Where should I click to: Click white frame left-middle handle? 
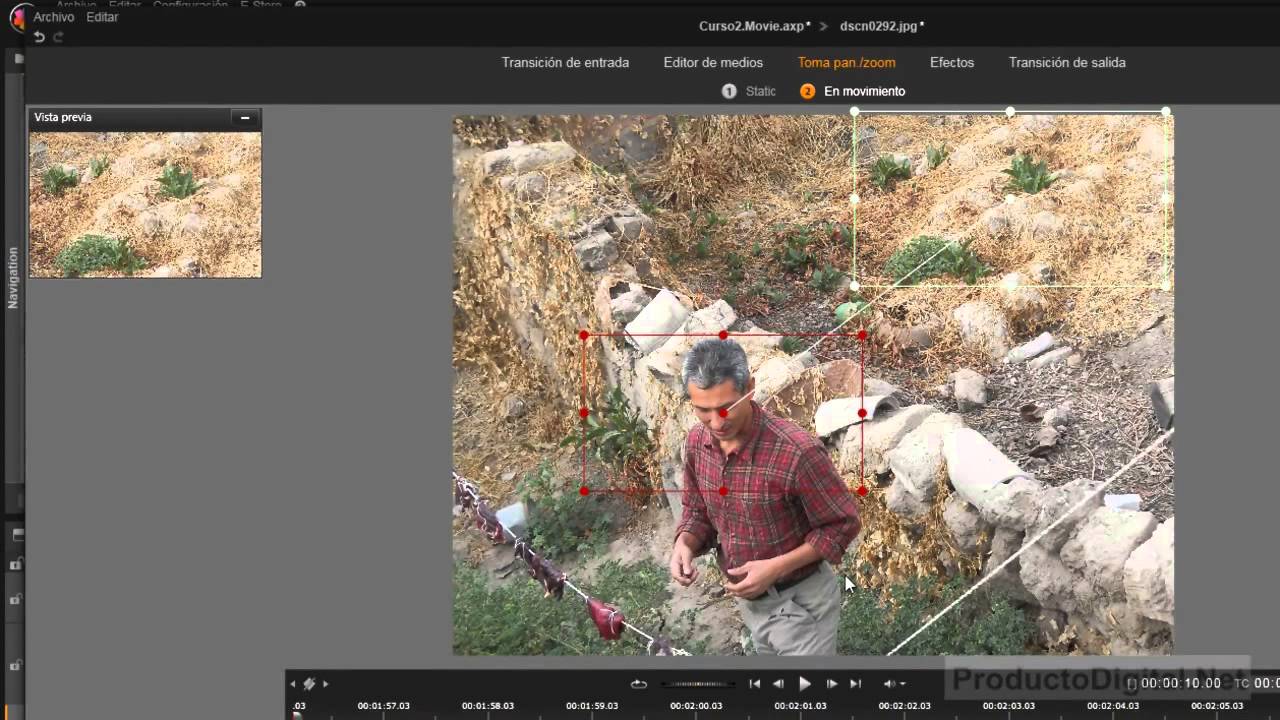tap(855, 199)
